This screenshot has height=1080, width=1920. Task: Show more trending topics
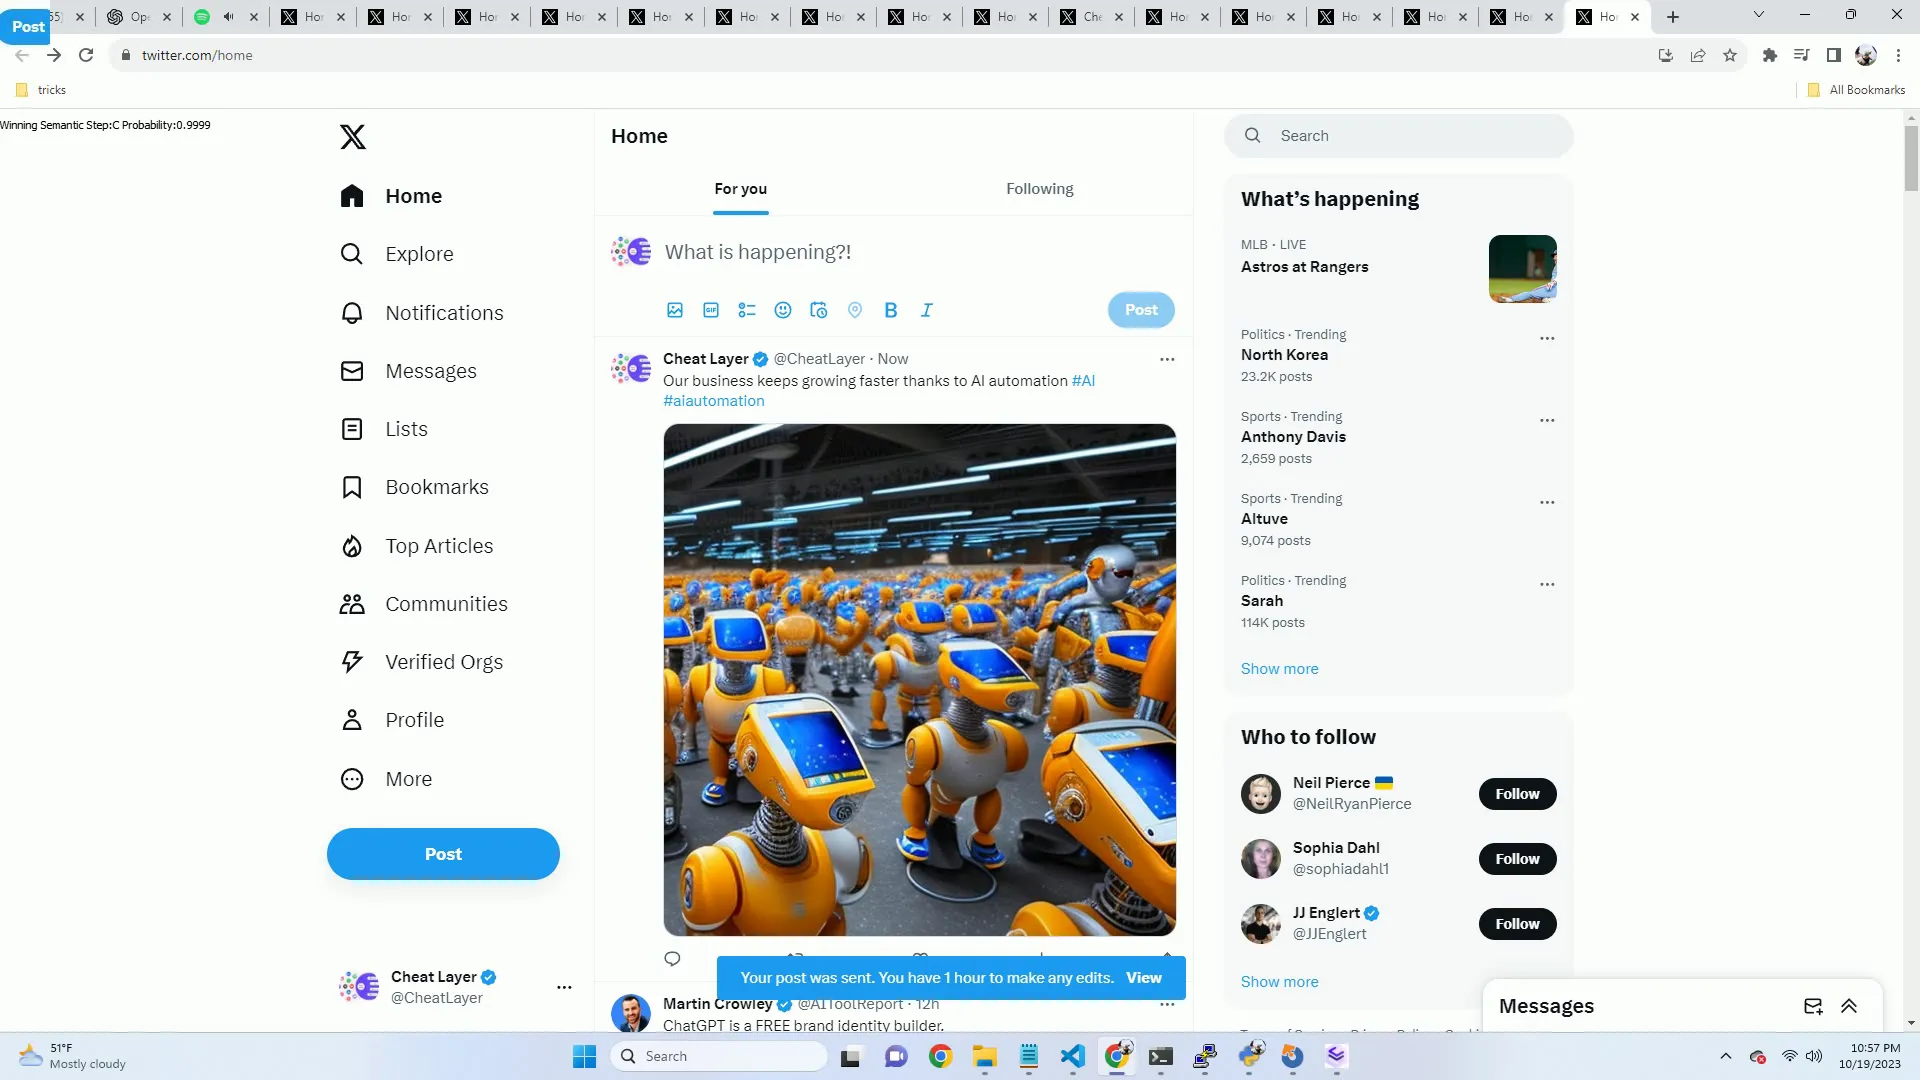[x=1280, y=669]
